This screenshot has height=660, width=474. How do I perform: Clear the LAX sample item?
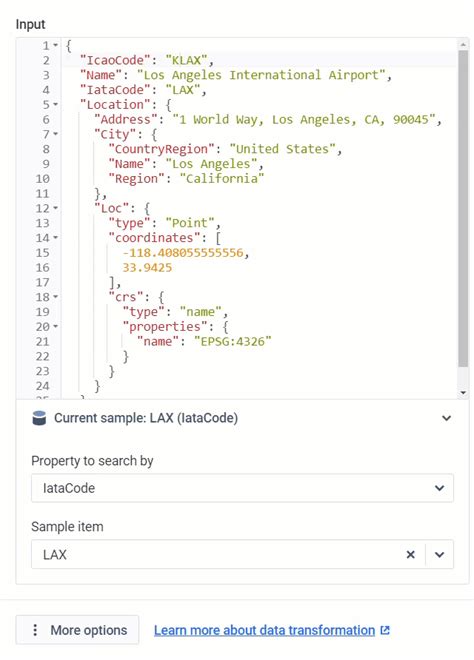410,554
